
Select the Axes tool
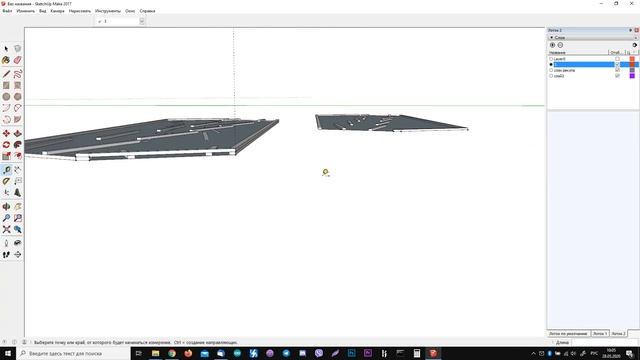[x=6, y=193]
